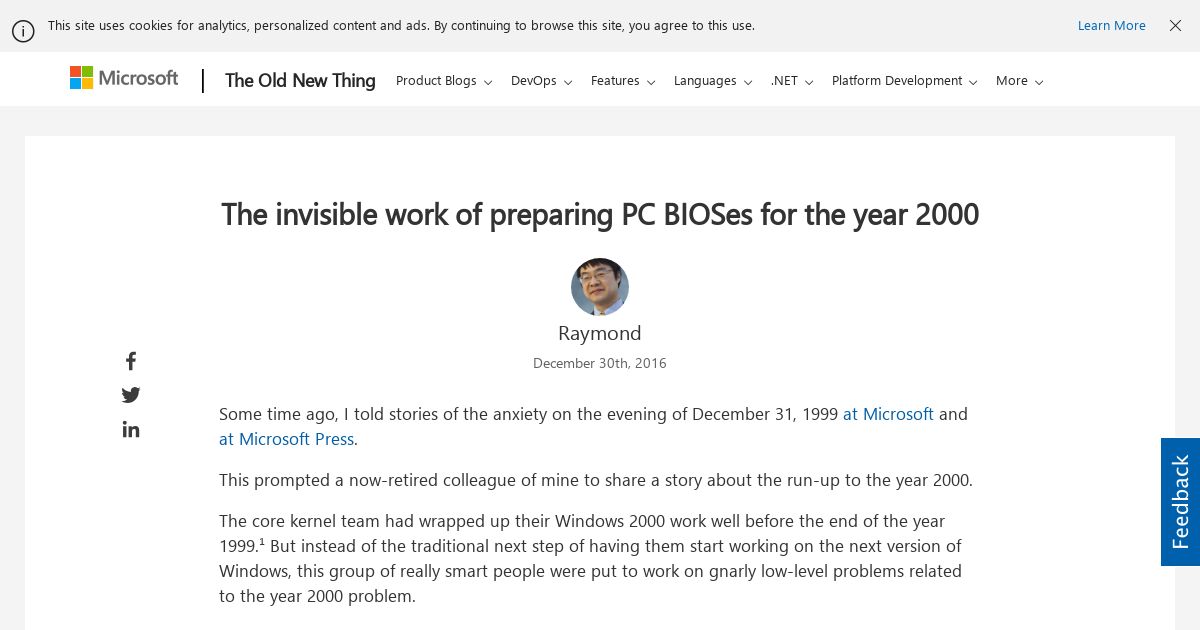1200x630 pixels.
Task: Click Learn More about cookies
Action: coord(1111,26)
